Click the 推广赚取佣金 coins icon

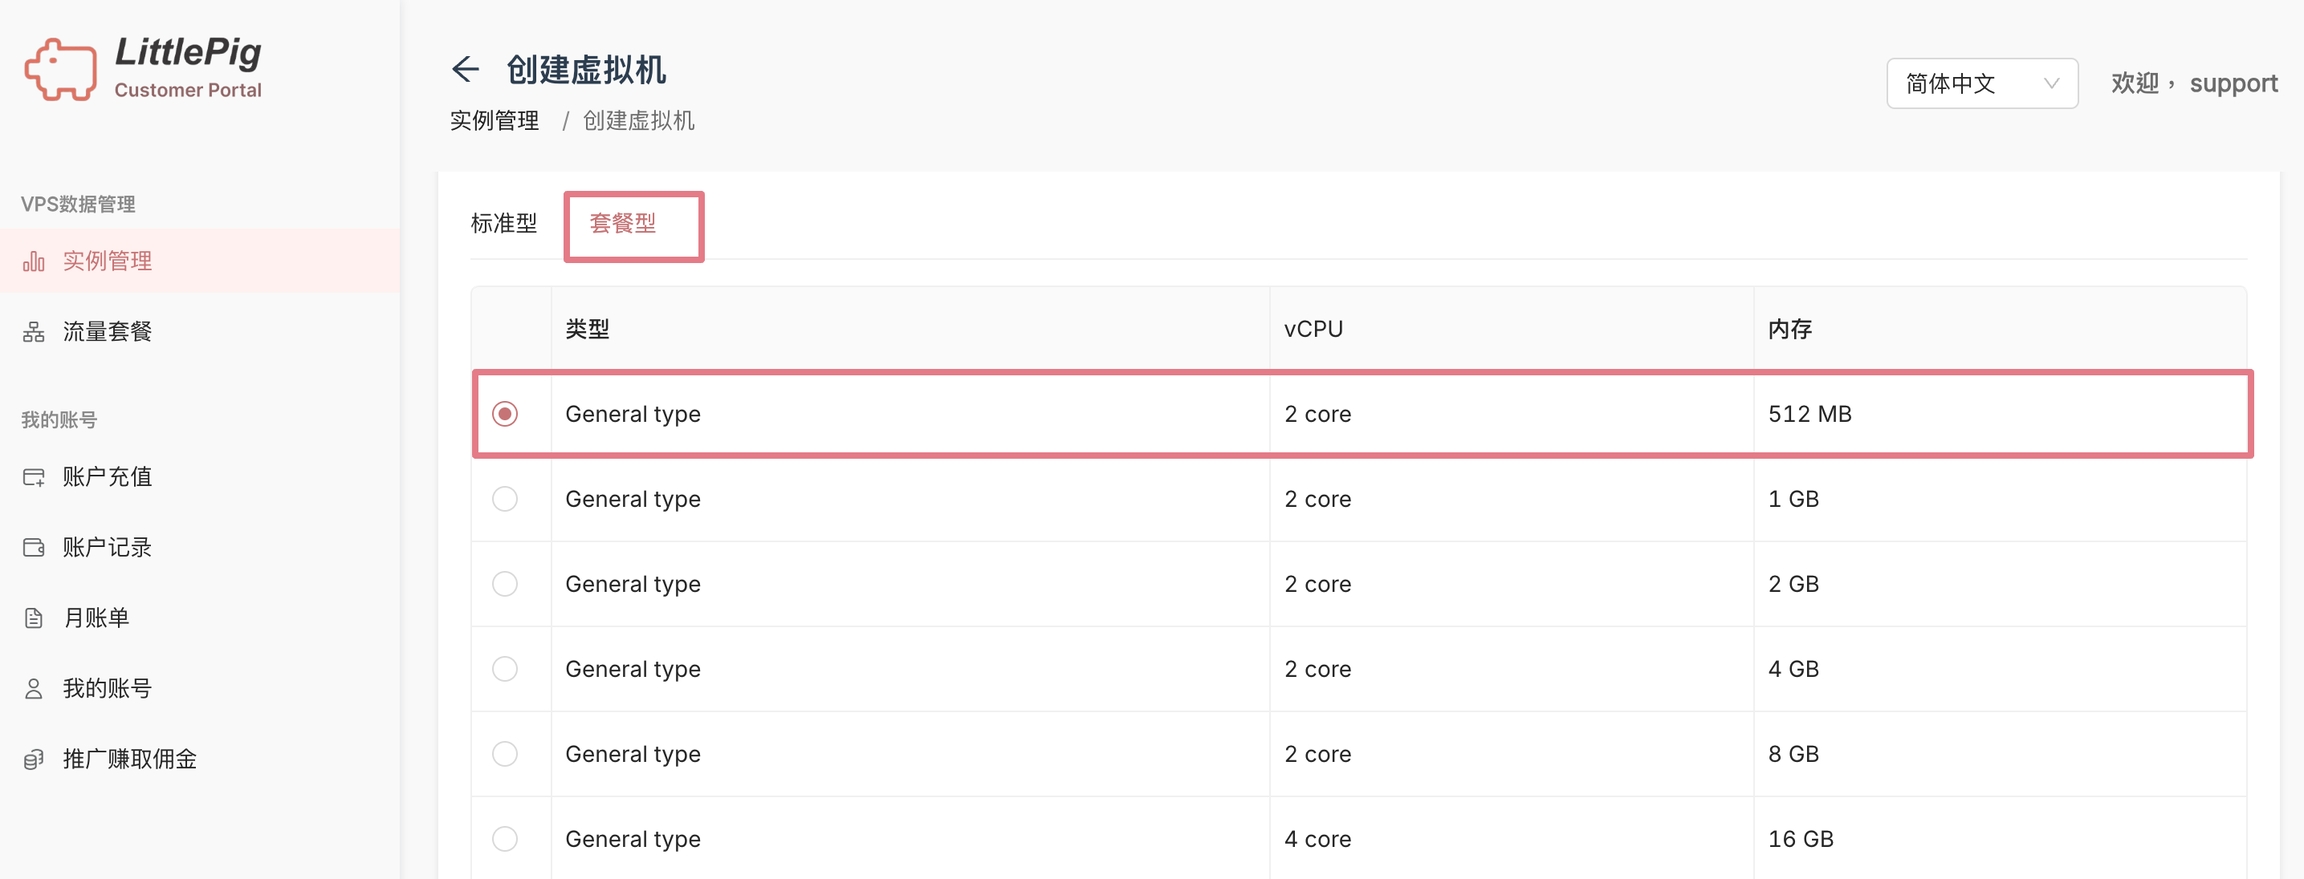(x=34, y=759)
